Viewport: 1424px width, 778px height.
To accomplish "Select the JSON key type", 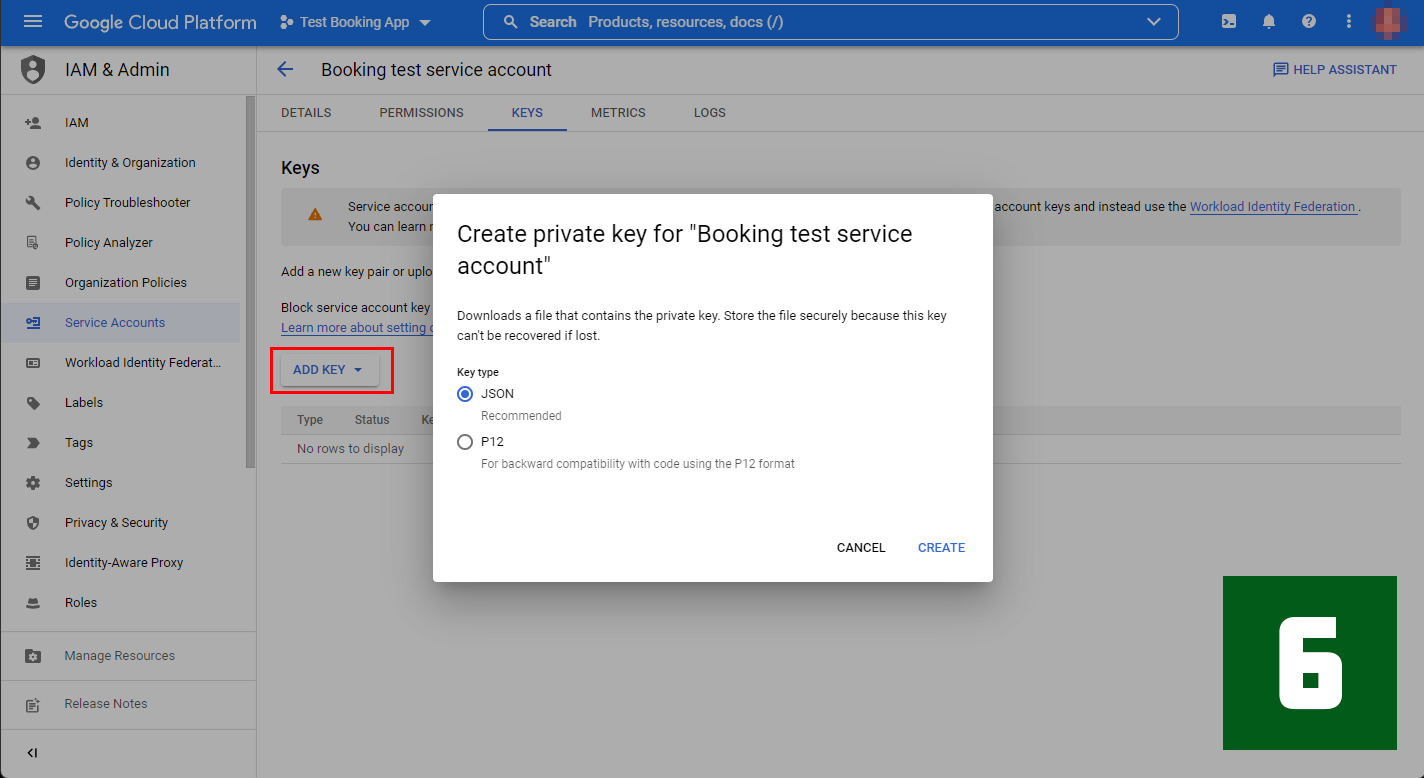I will [x=465, y=394].
